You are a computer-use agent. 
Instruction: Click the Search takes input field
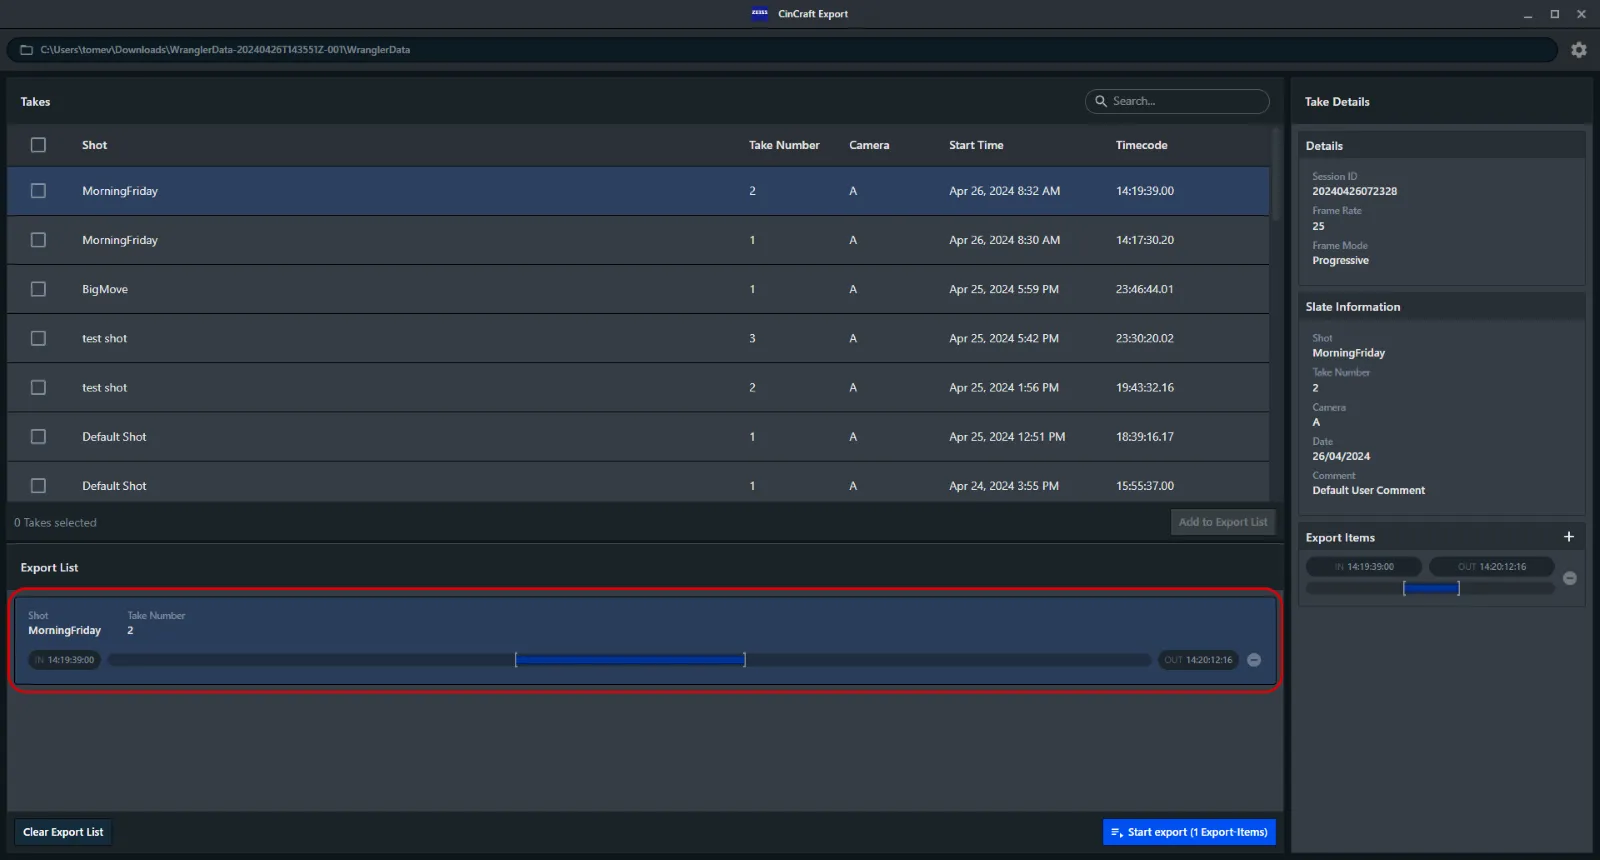click(1177, 101)
